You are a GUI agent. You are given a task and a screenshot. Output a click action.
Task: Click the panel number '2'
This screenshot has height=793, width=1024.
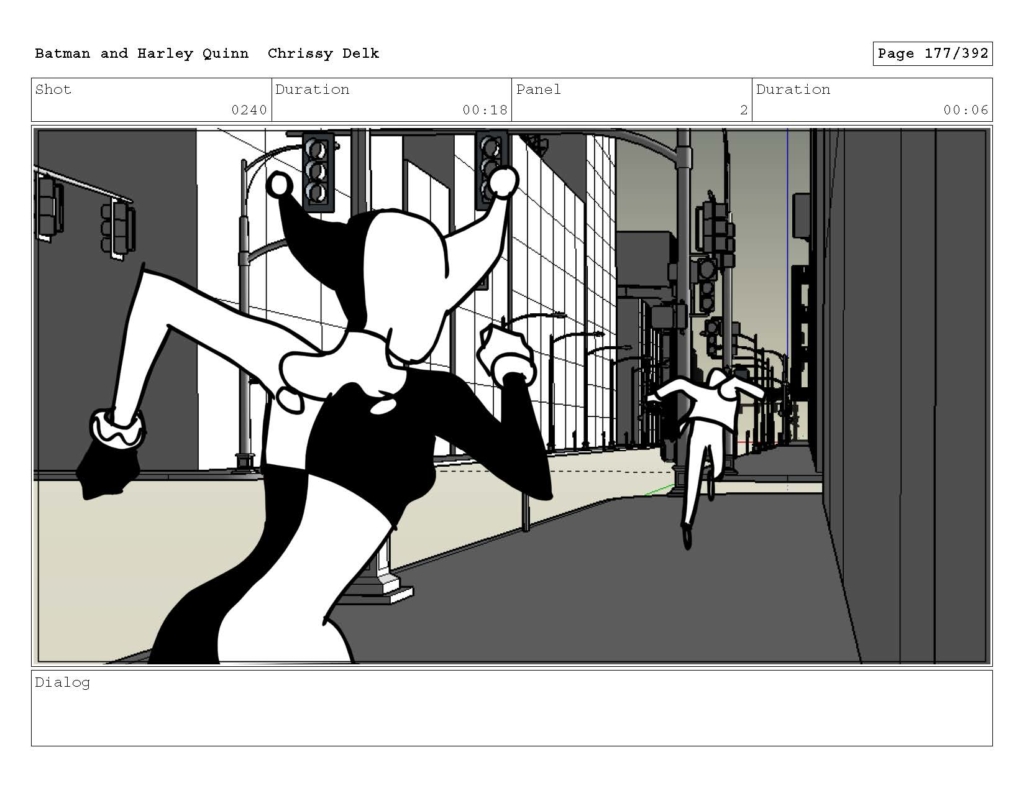[743, 110]
